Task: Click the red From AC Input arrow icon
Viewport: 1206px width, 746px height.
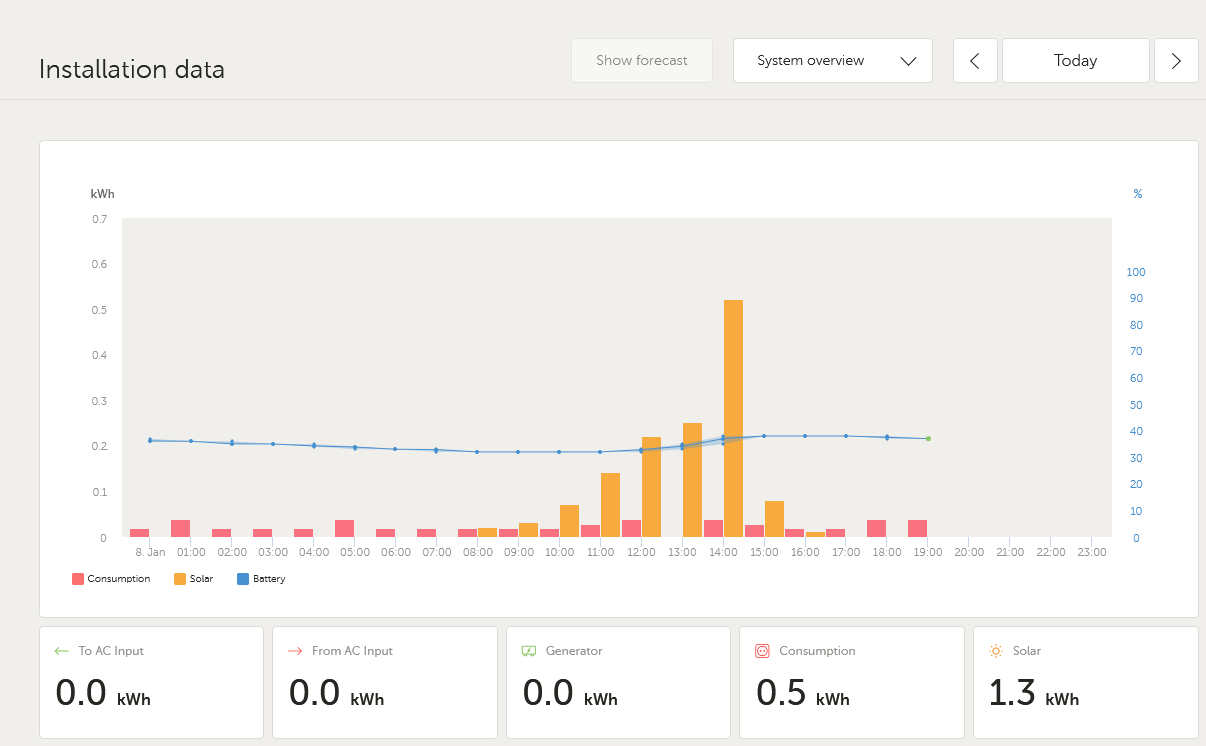Action: pyautogui.click(x=294, y=651)
